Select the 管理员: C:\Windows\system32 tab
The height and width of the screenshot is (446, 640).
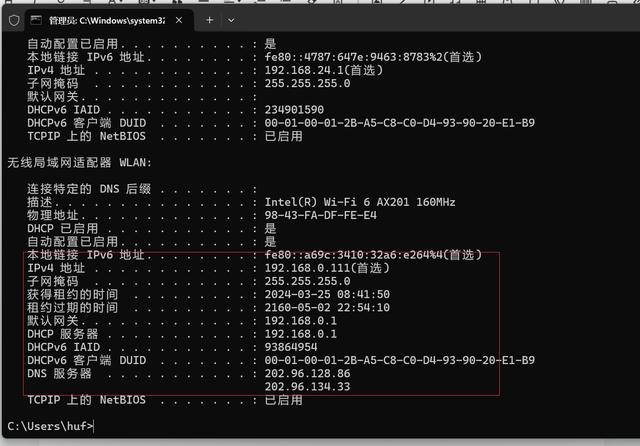(x=109, y=20)
